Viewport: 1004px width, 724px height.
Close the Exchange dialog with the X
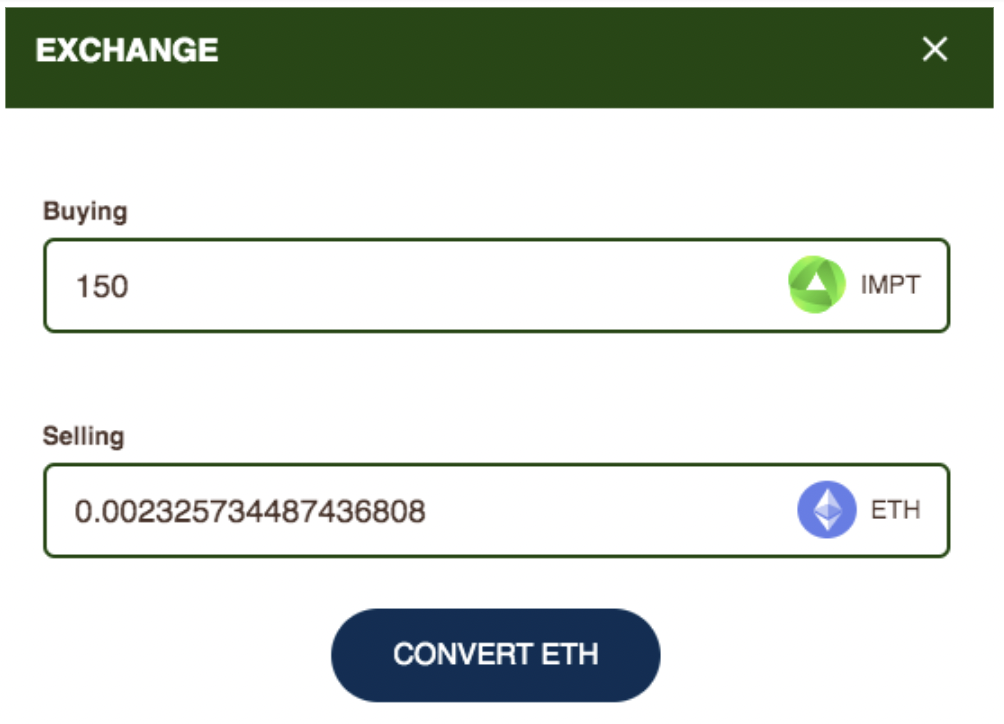click(934, 49)
